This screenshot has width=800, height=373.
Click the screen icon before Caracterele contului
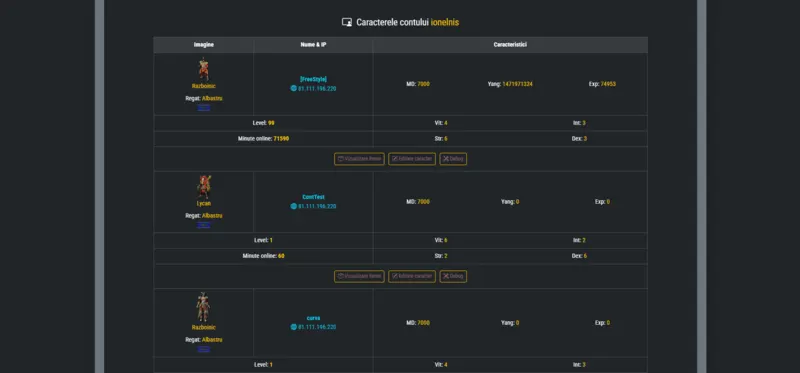pyautogui.click(x=346, y=22)
